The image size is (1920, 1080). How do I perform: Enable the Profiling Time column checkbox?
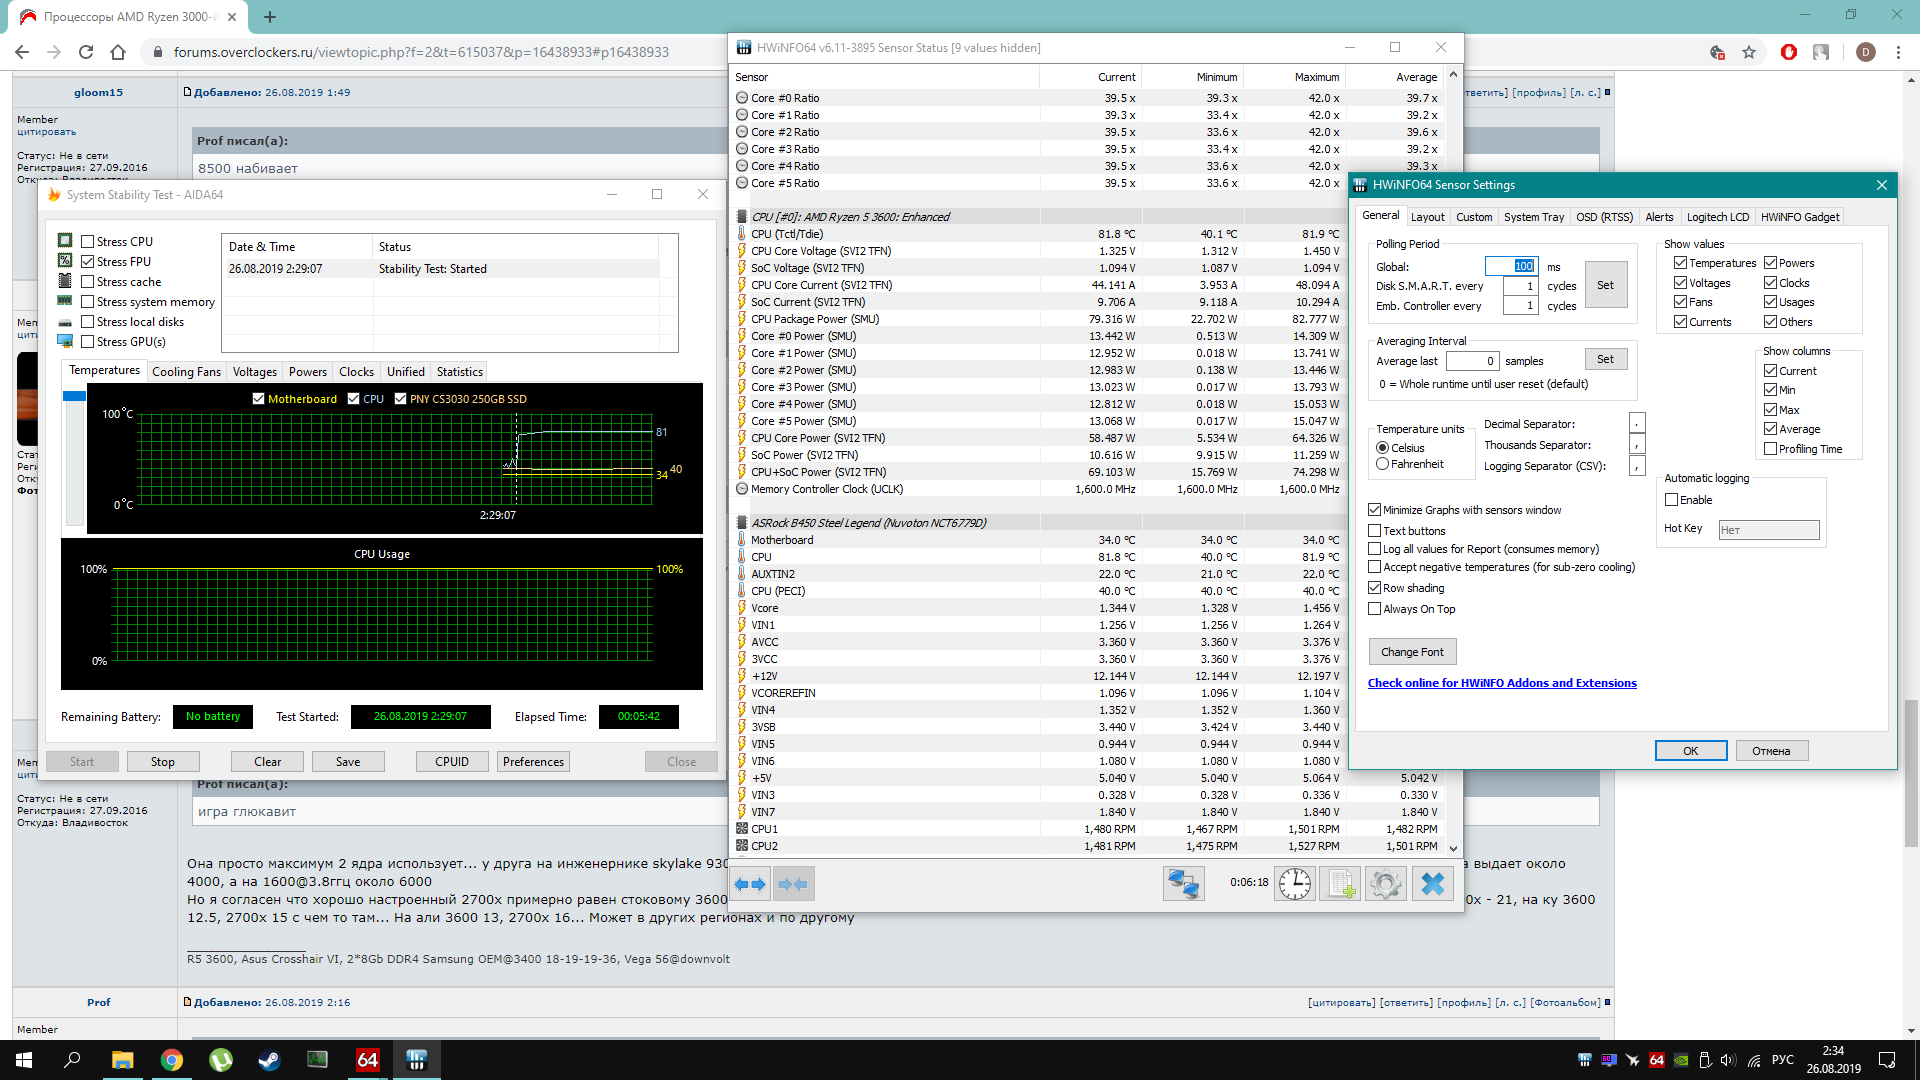1771,449
